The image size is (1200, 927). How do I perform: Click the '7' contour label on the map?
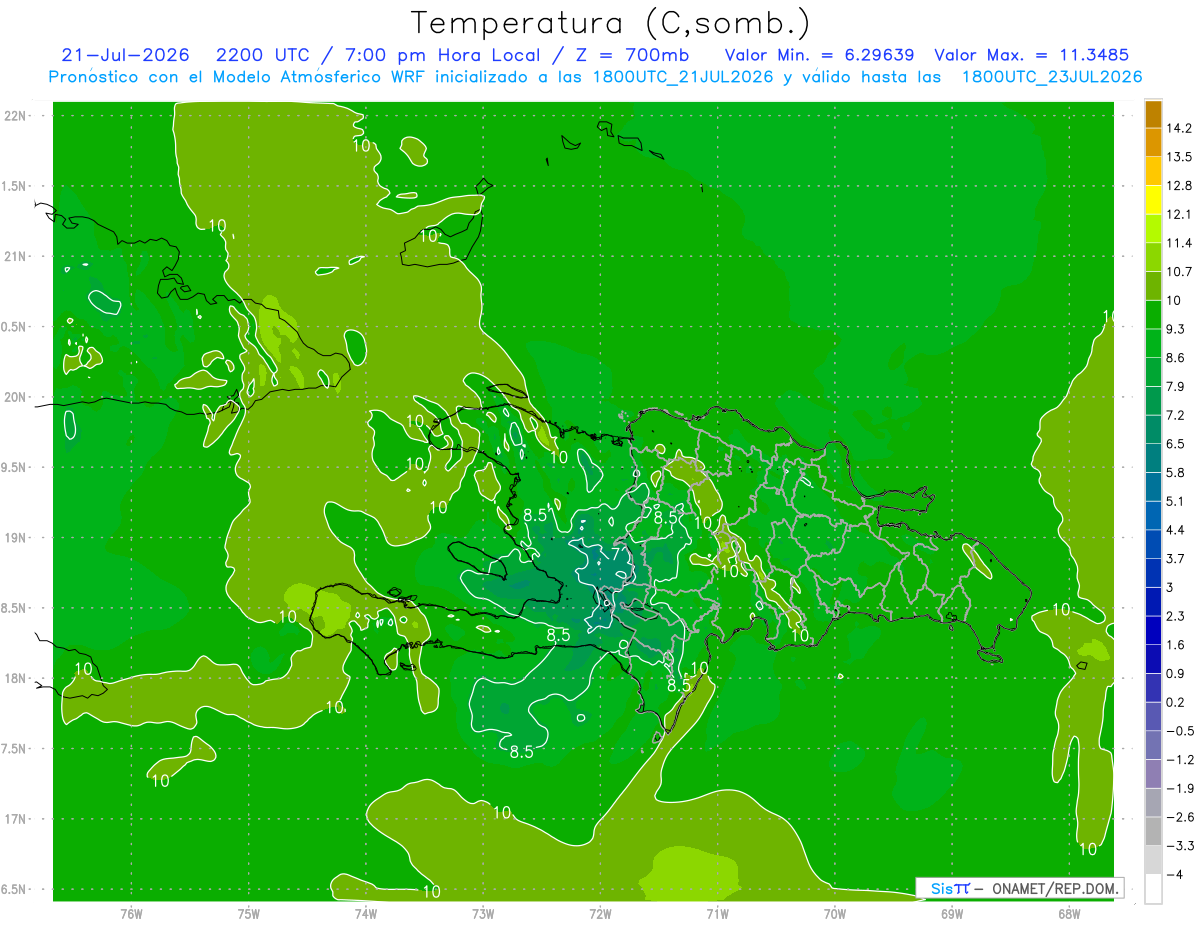point(617,553)
